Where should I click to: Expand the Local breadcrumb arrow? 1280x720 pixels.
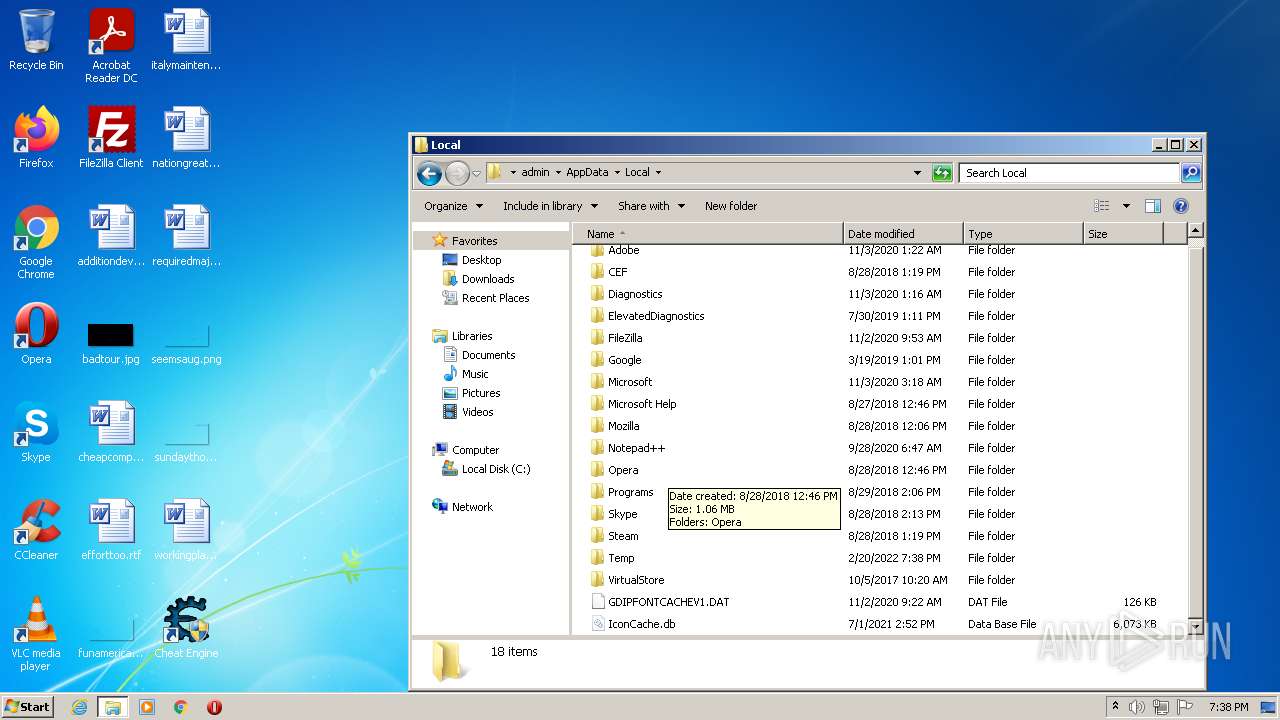point(658,173)
